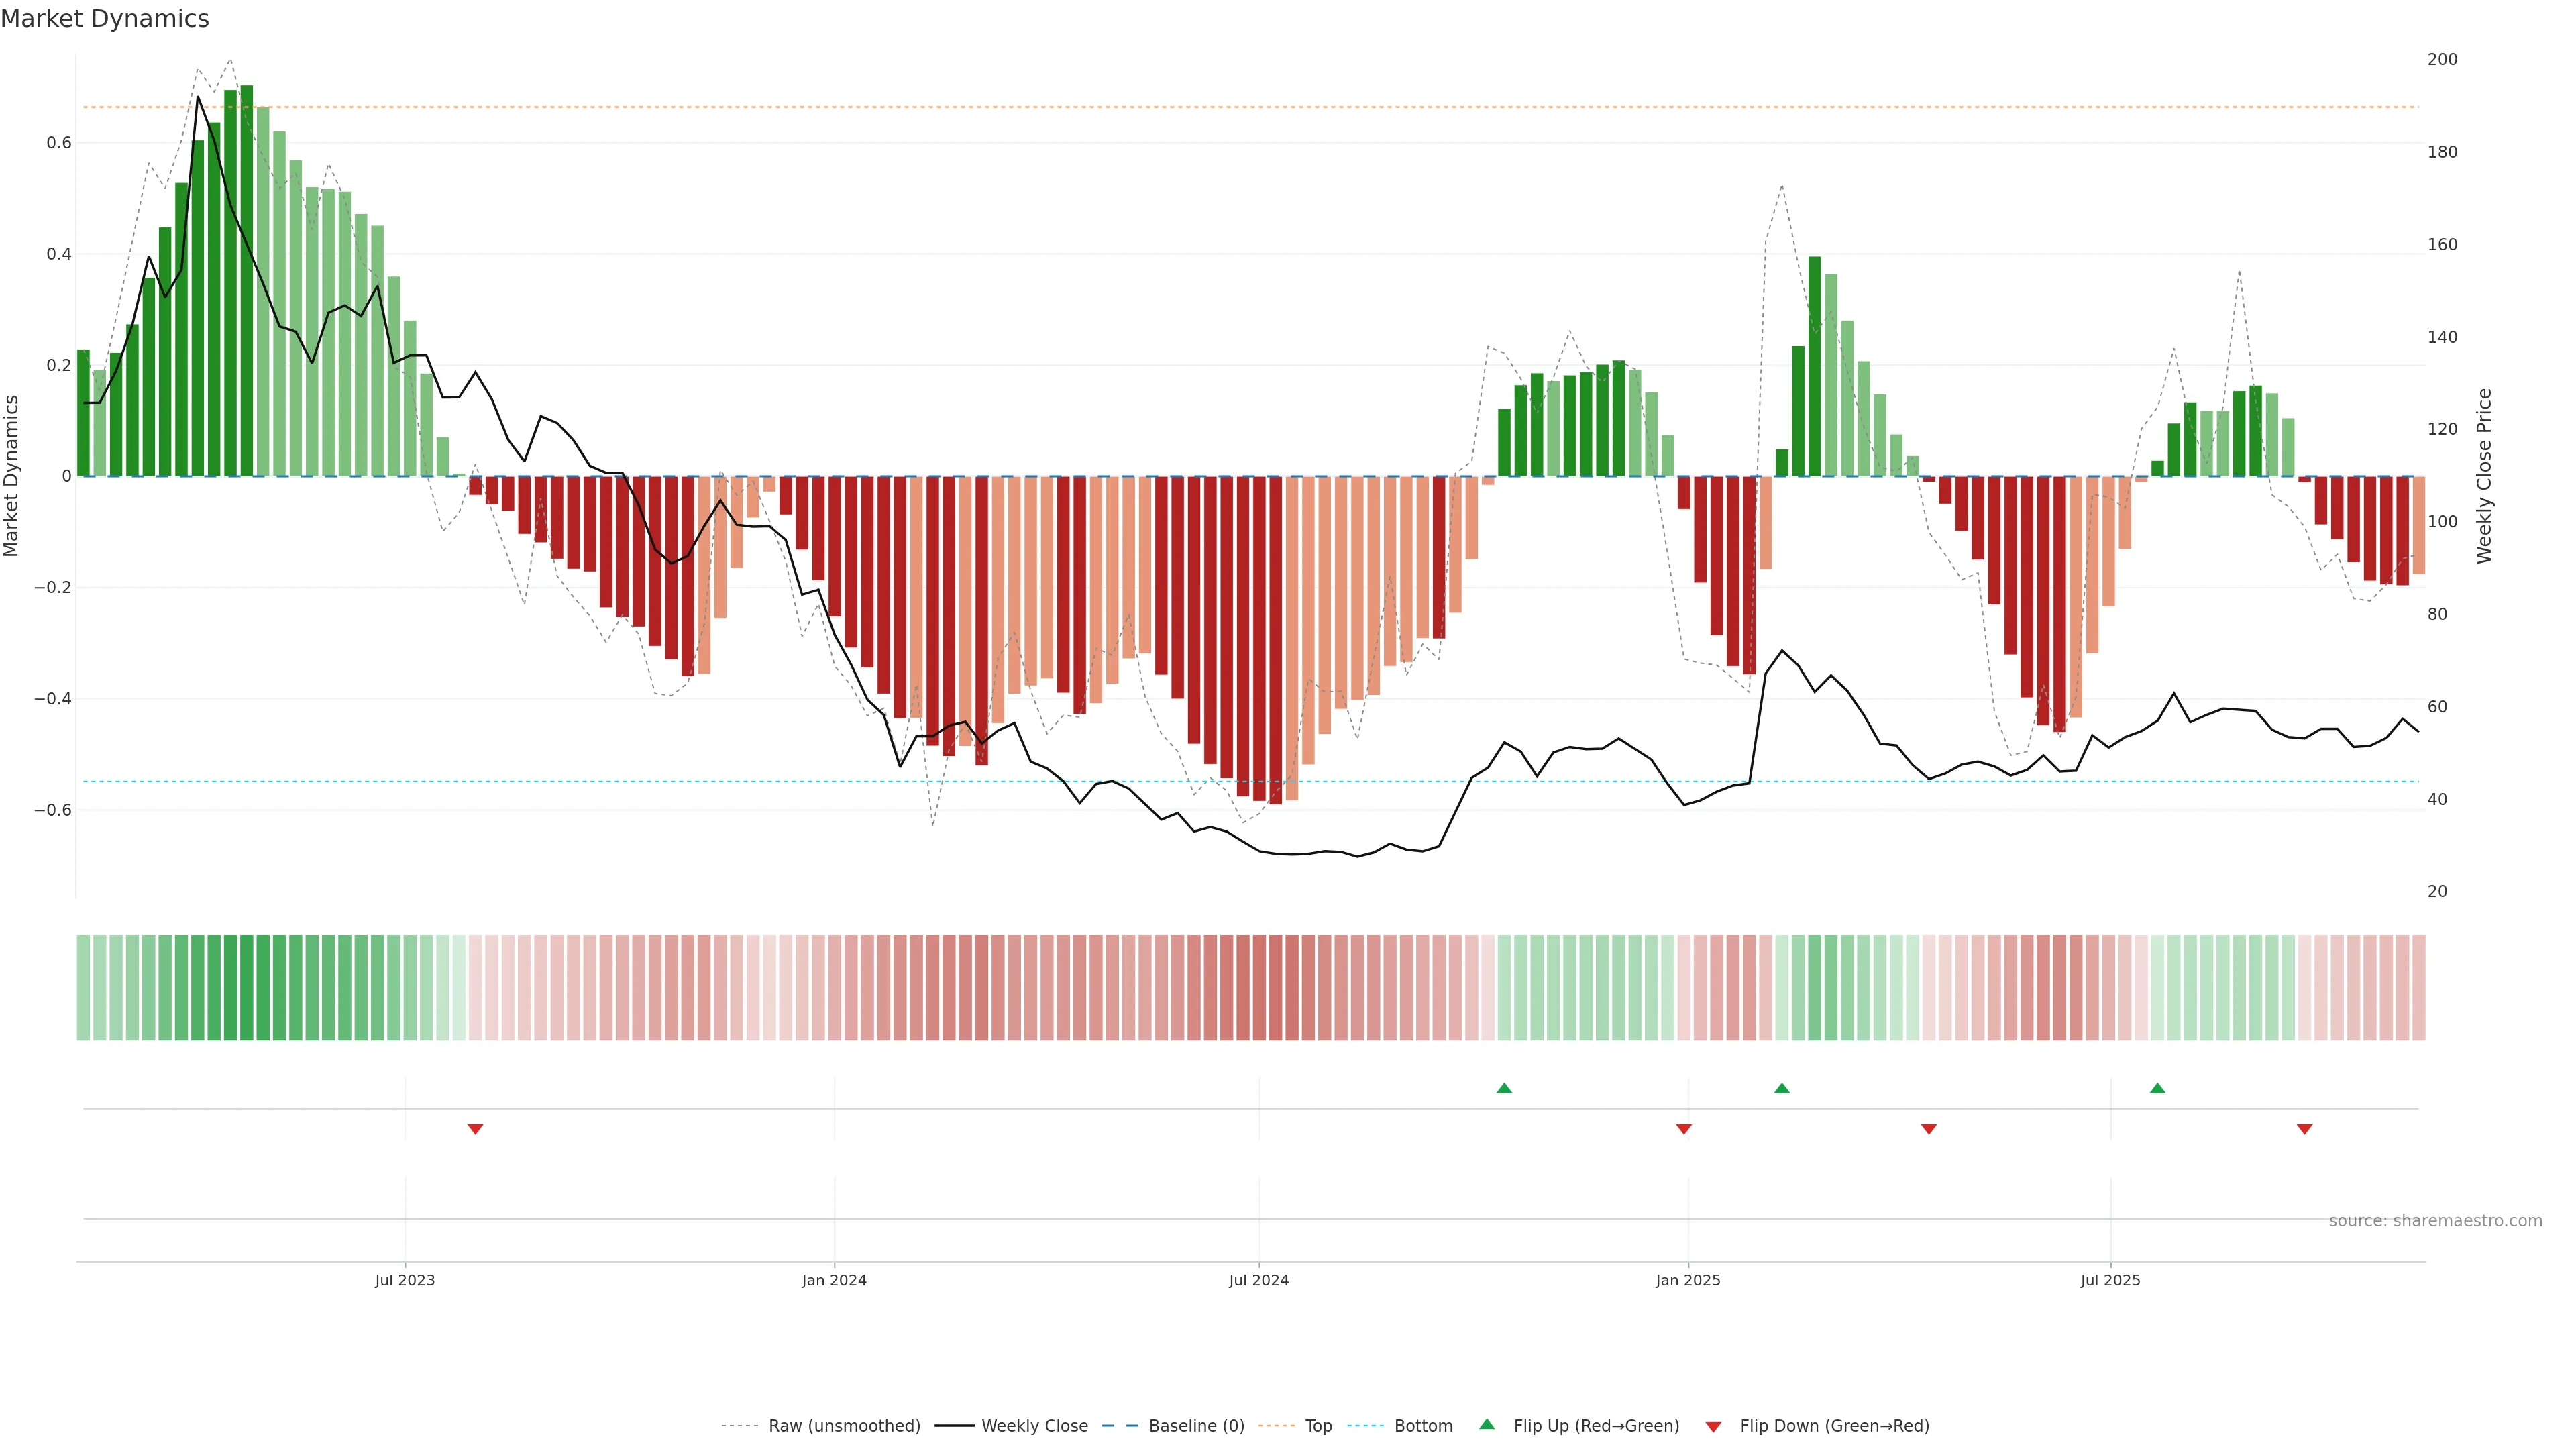Toggle the Baseline (0) legend entry
Image resolution: width=2576 pixels, height=1449 pixels.
click(1196, 1426)
